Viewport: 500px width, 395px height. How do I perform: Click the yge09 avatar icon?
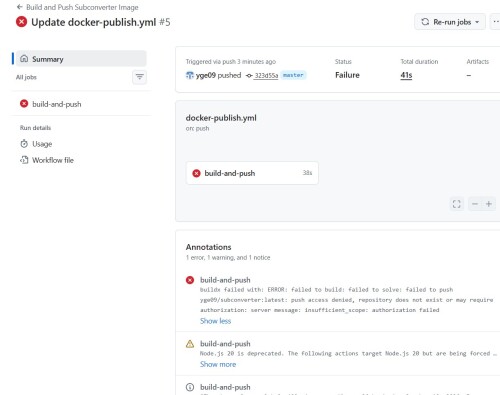click(x=190, y=75)
